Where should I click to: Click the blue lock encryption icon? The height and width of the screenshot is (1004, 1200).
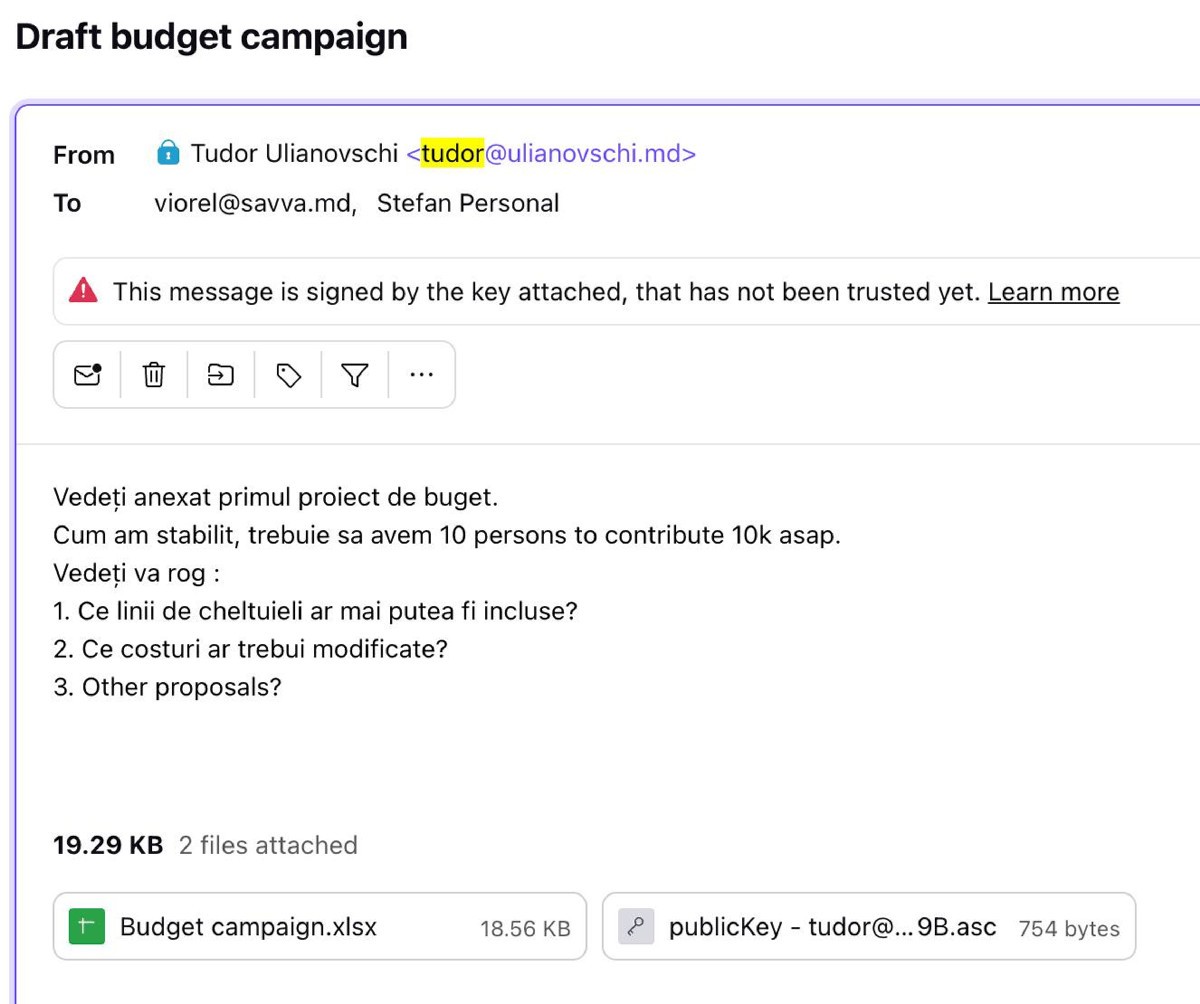click(168, 154)
